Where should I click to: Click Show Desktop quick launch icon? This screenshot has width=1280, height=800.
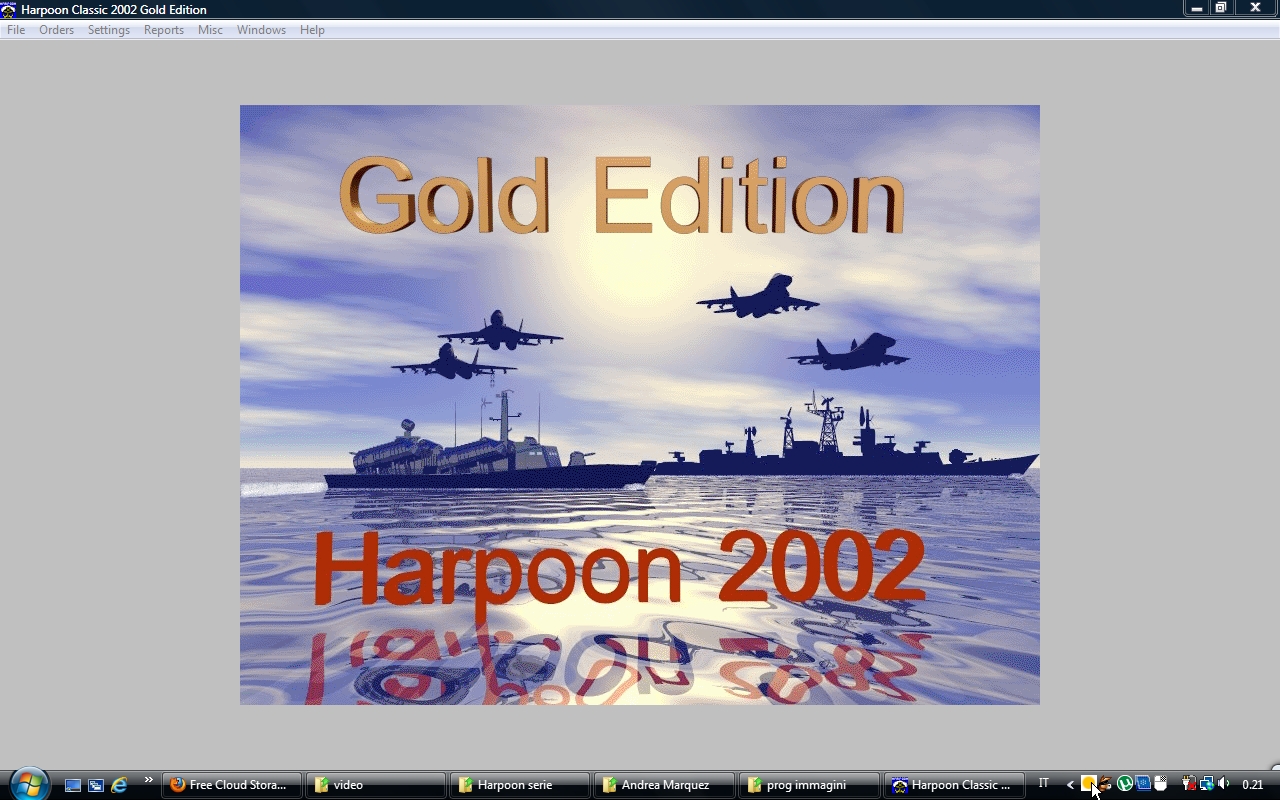coord(73,785)
